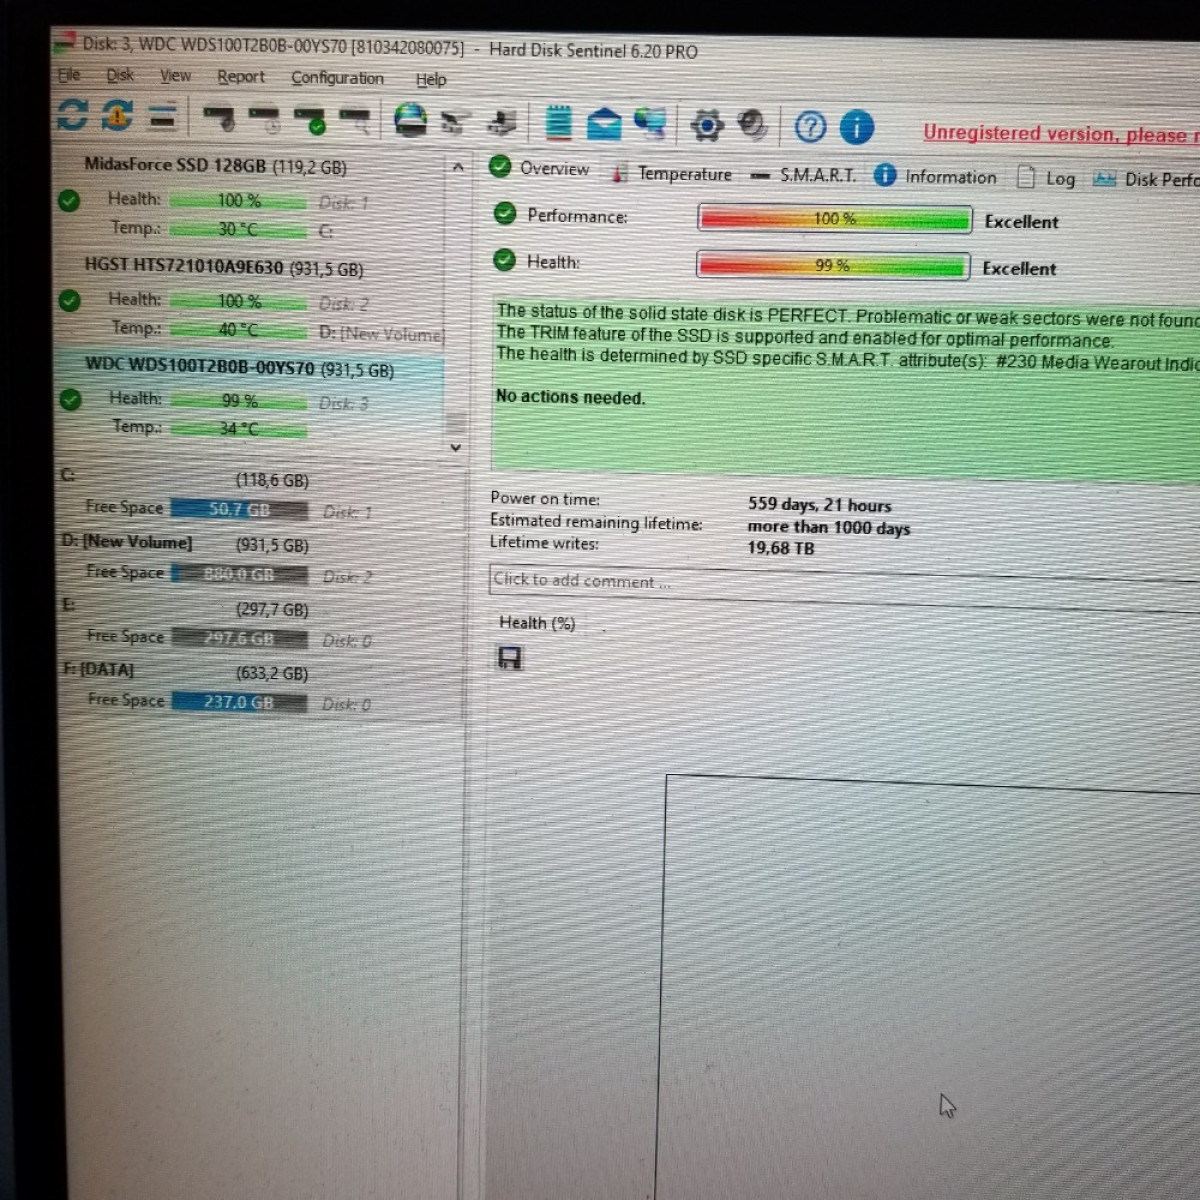Click the WDC disk health check icon
Image resolution: width=1200 pixels, height=1200 pixels.
pos(70,400)
